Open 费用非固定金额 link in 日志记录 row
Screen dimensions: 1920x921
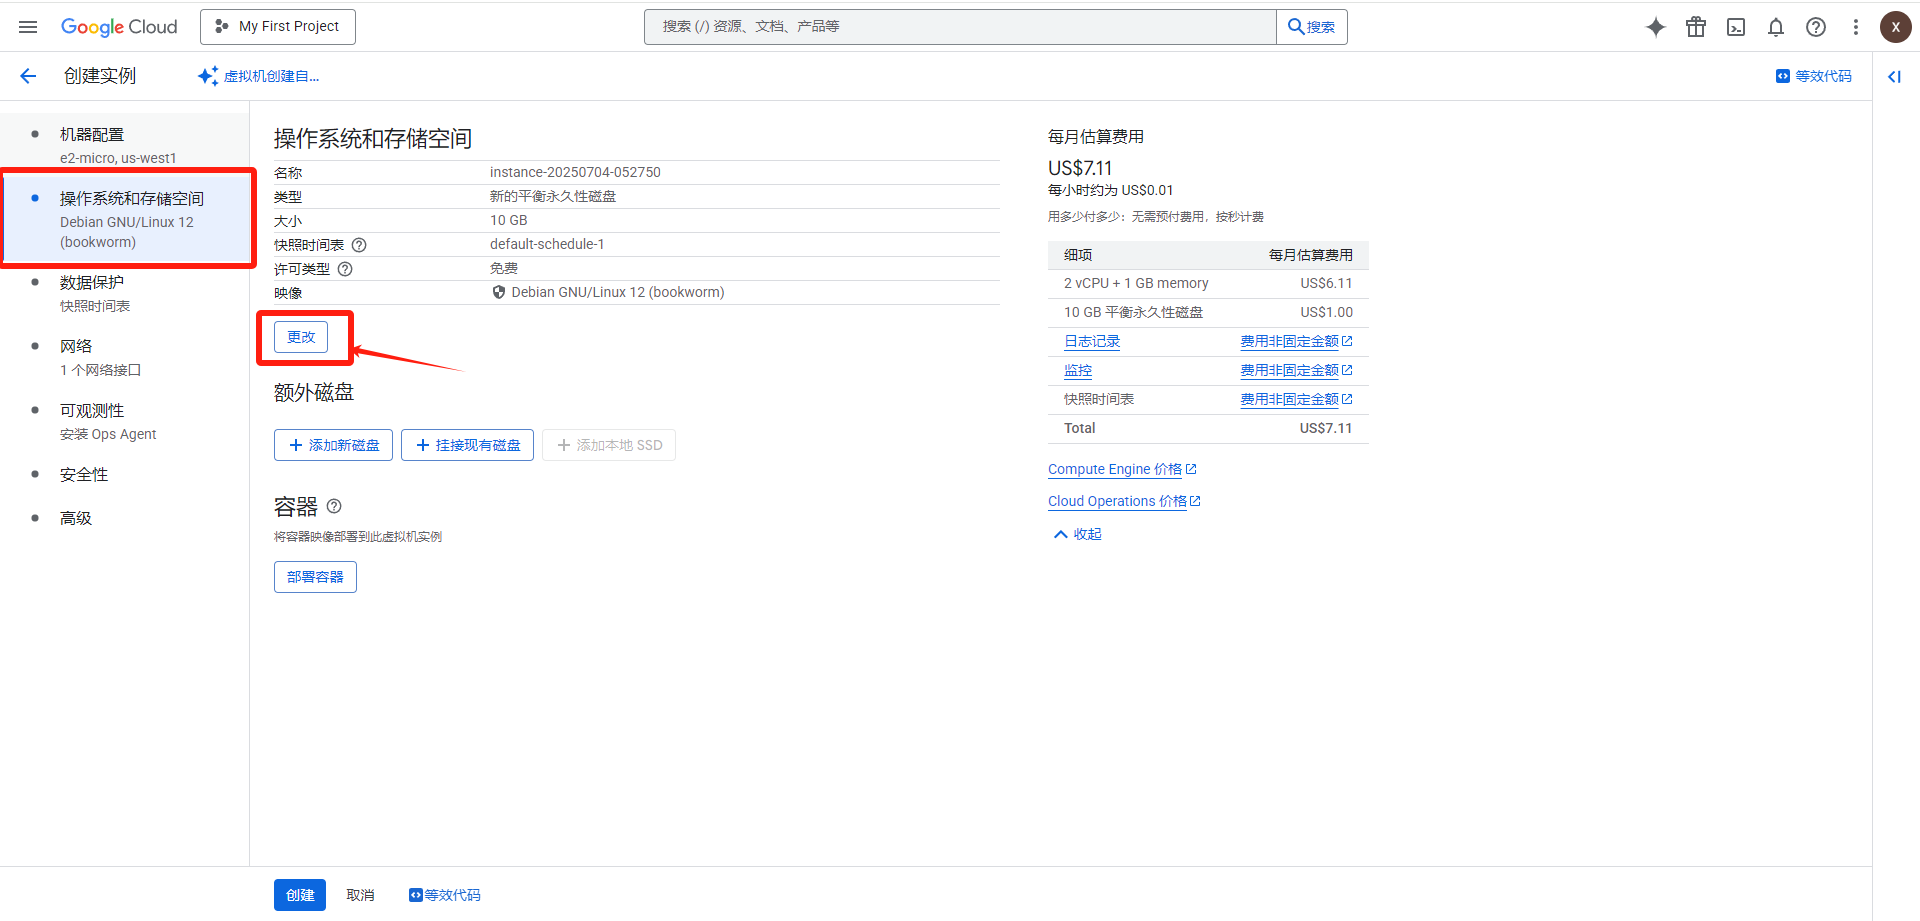pos(1296,341)
